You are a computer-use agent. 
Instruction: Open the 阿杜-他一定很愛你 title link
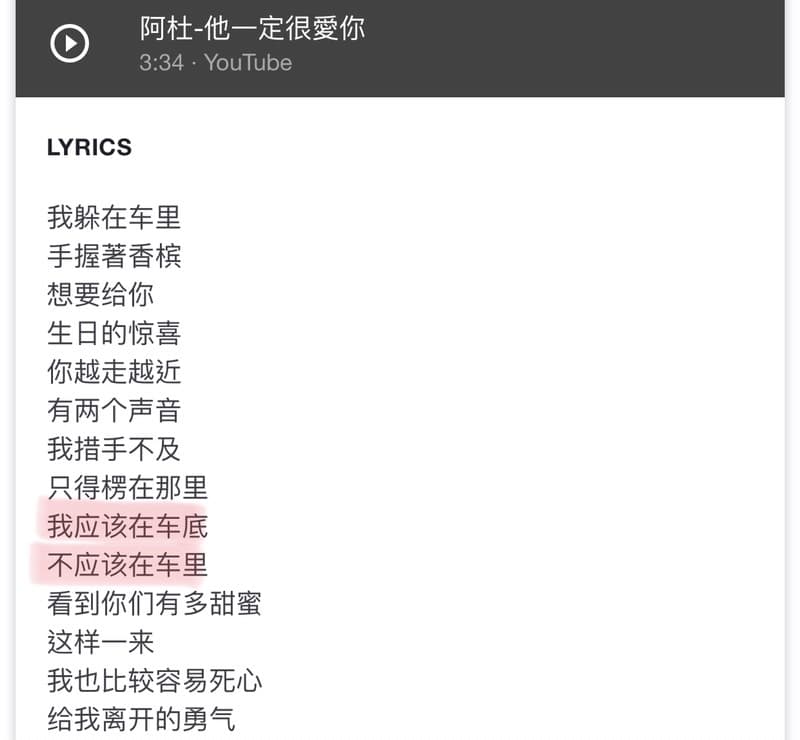coord(253,28)
